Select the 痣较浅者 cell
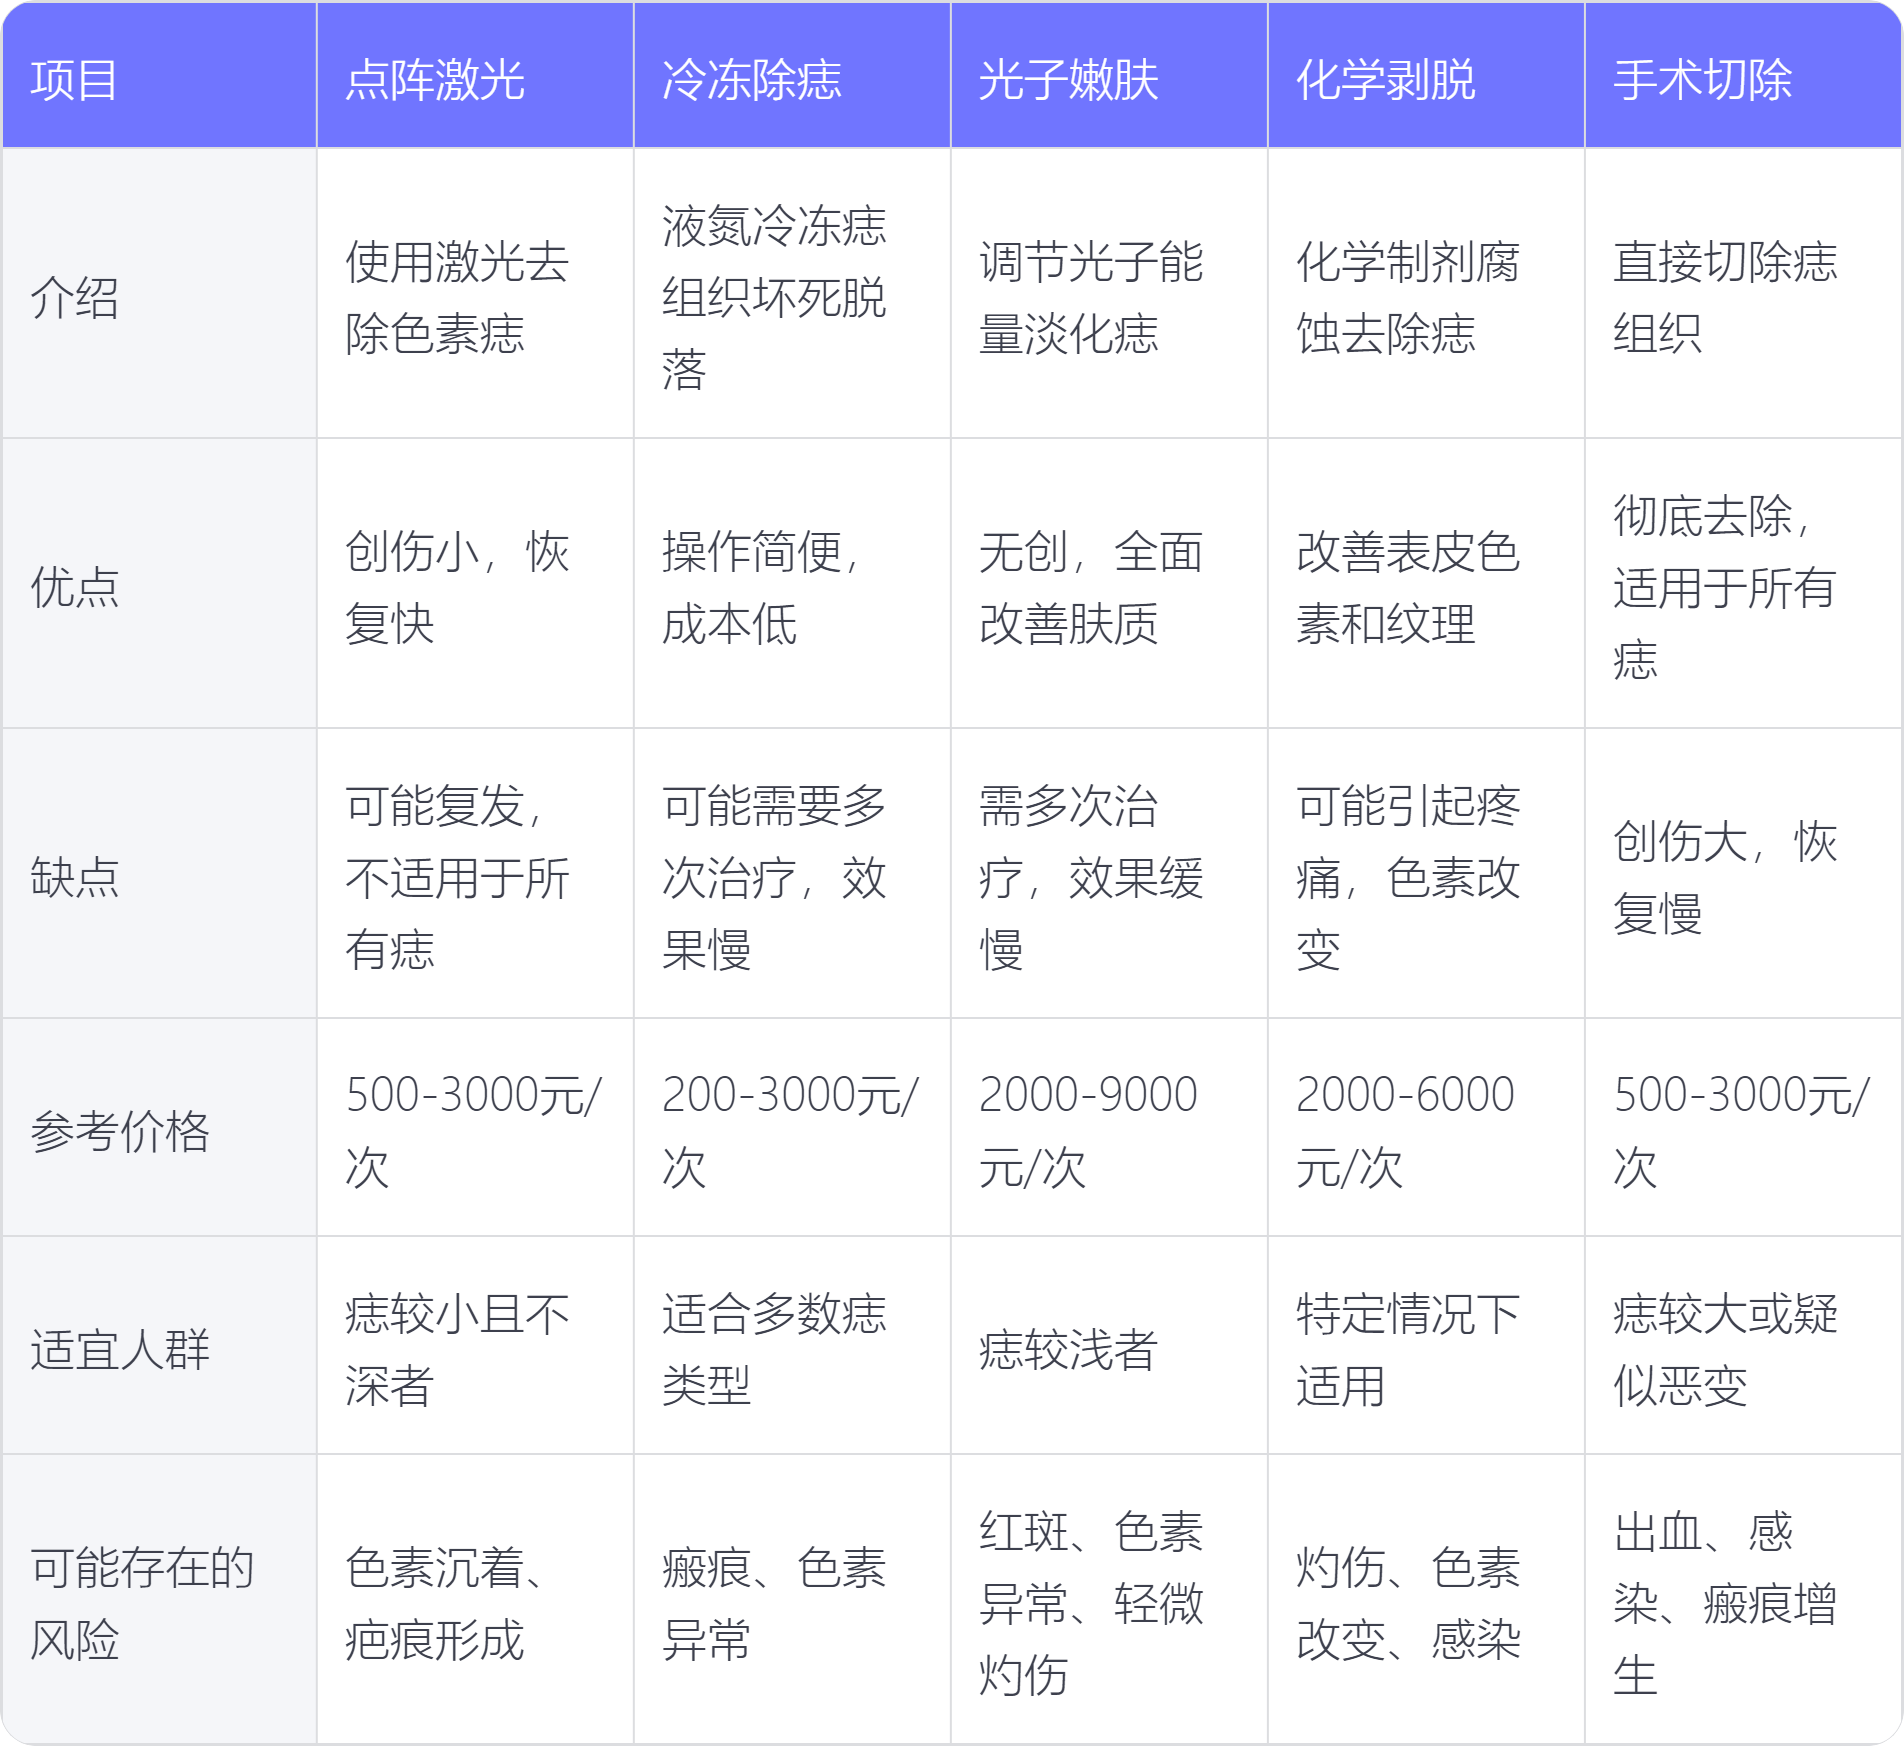The height and width of the screenshot is (1746, 1904). tap(1068, 1349)
